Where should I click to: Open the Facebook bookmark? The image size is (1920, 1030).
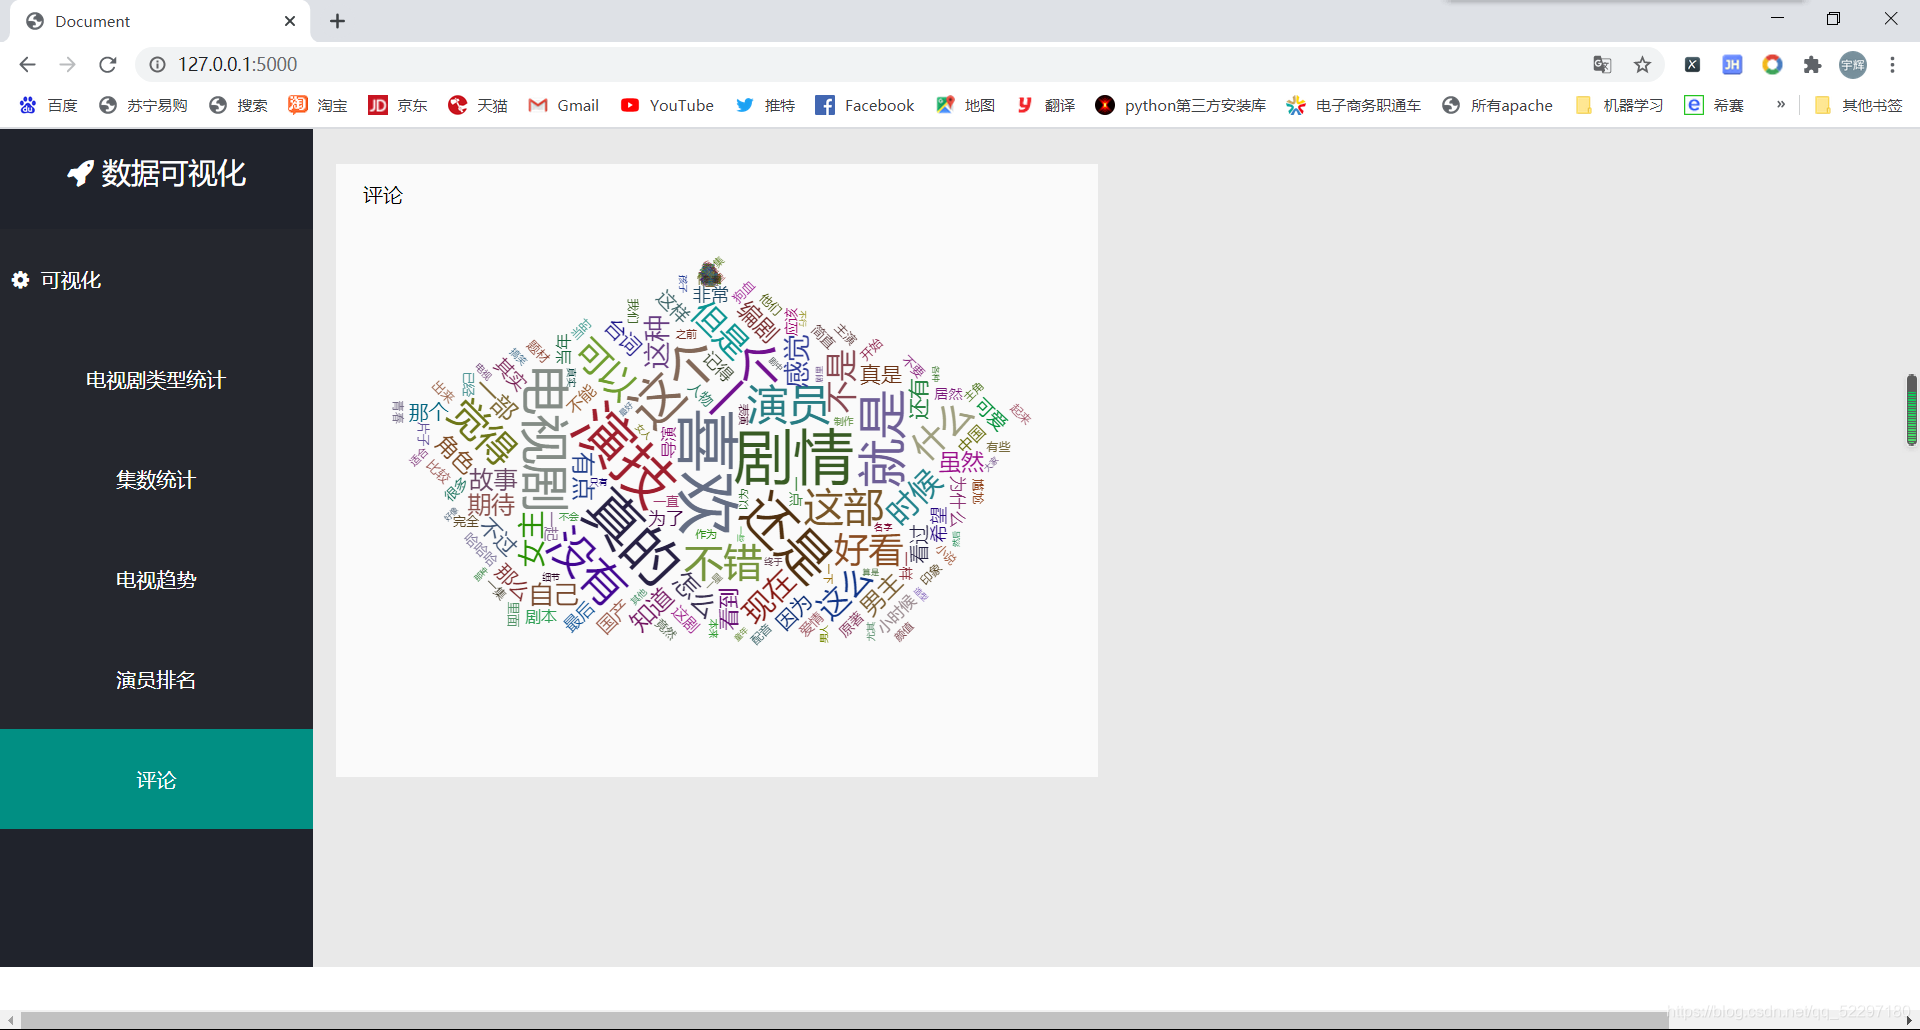[864, 105]
